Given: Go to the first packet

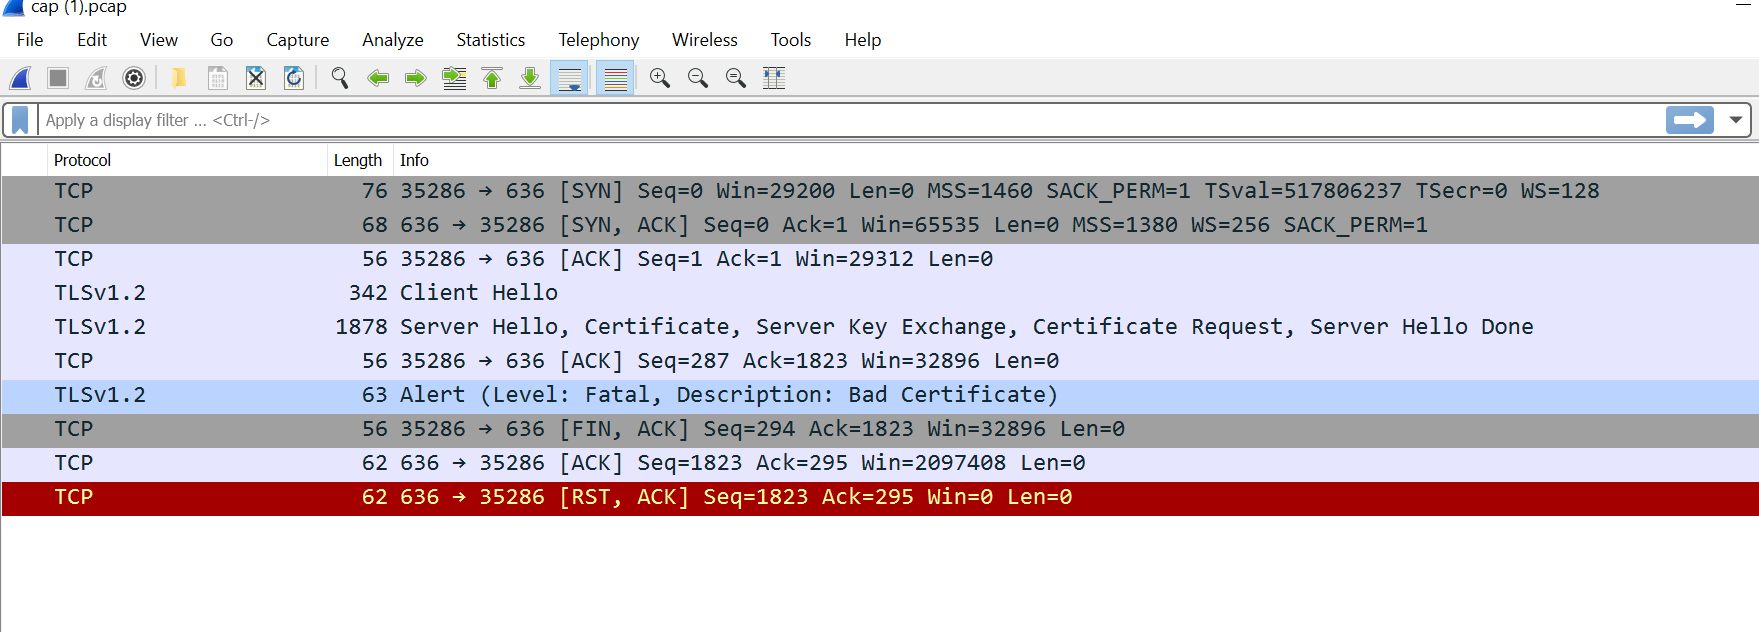Looking at the screenshot, I should pyautogui.click(x=492, y=78).
